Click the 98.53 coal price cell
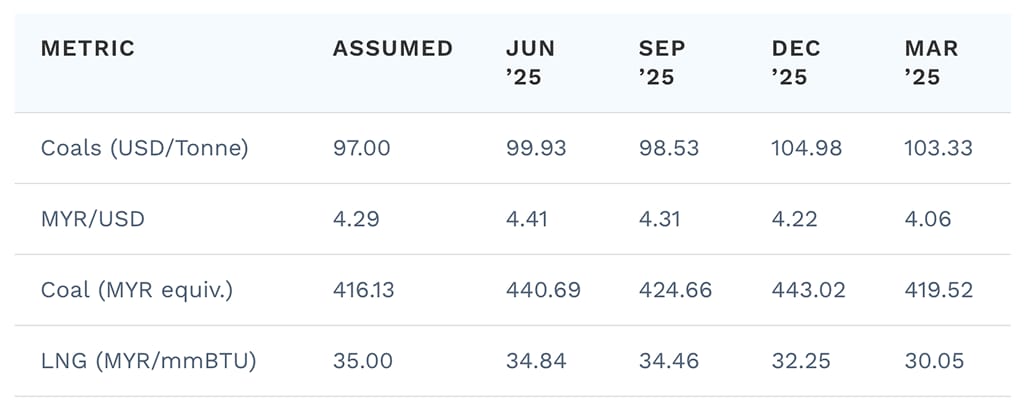The image size is (1026, 413). pyautogui.click(x=669, y=148)
